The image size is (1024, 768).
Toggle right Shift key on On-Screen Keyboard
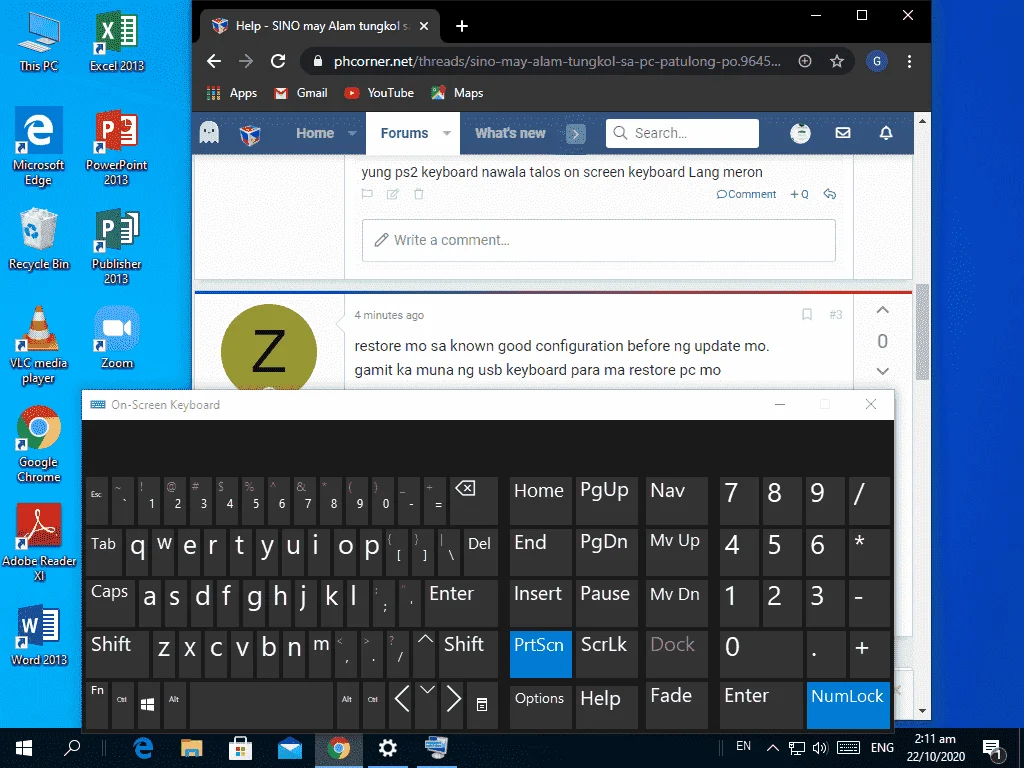coord(468,654)
